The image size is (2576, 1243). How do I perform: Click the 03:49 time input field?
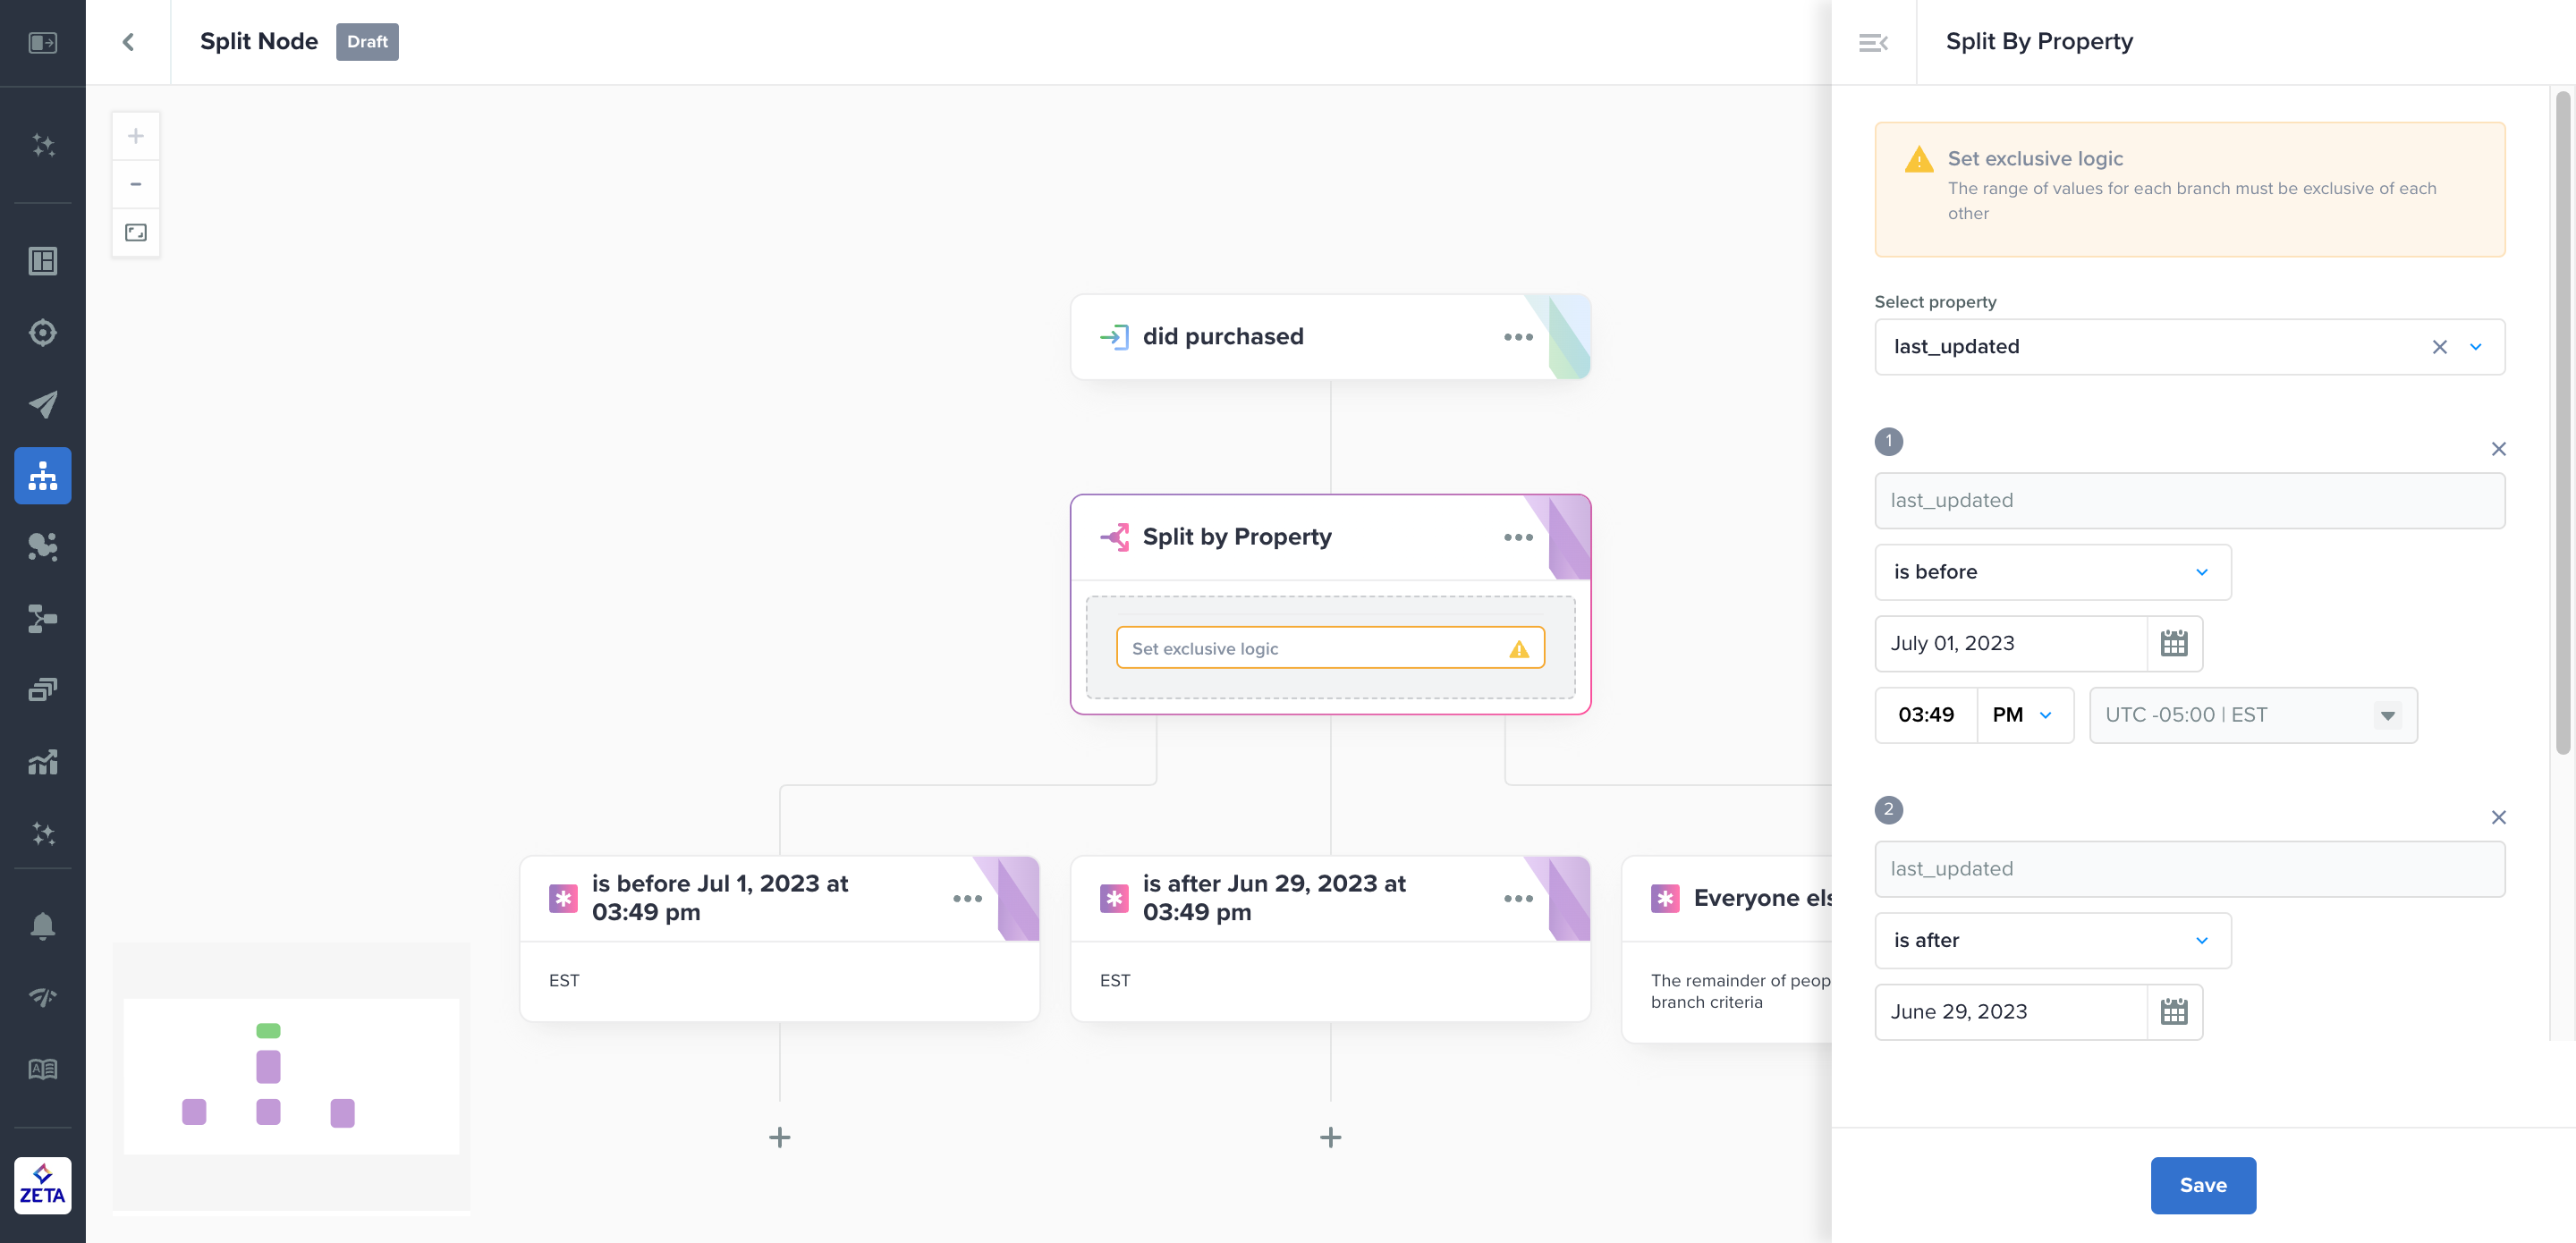[1925, 715]
